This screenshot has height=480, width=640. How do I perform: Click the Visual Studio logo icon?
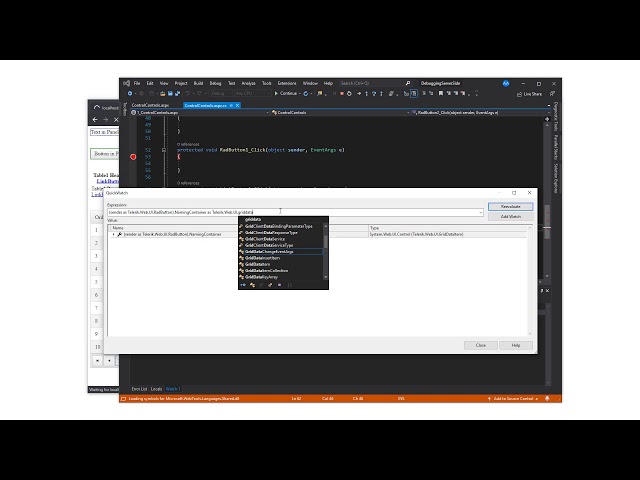[x=127, y=83]
